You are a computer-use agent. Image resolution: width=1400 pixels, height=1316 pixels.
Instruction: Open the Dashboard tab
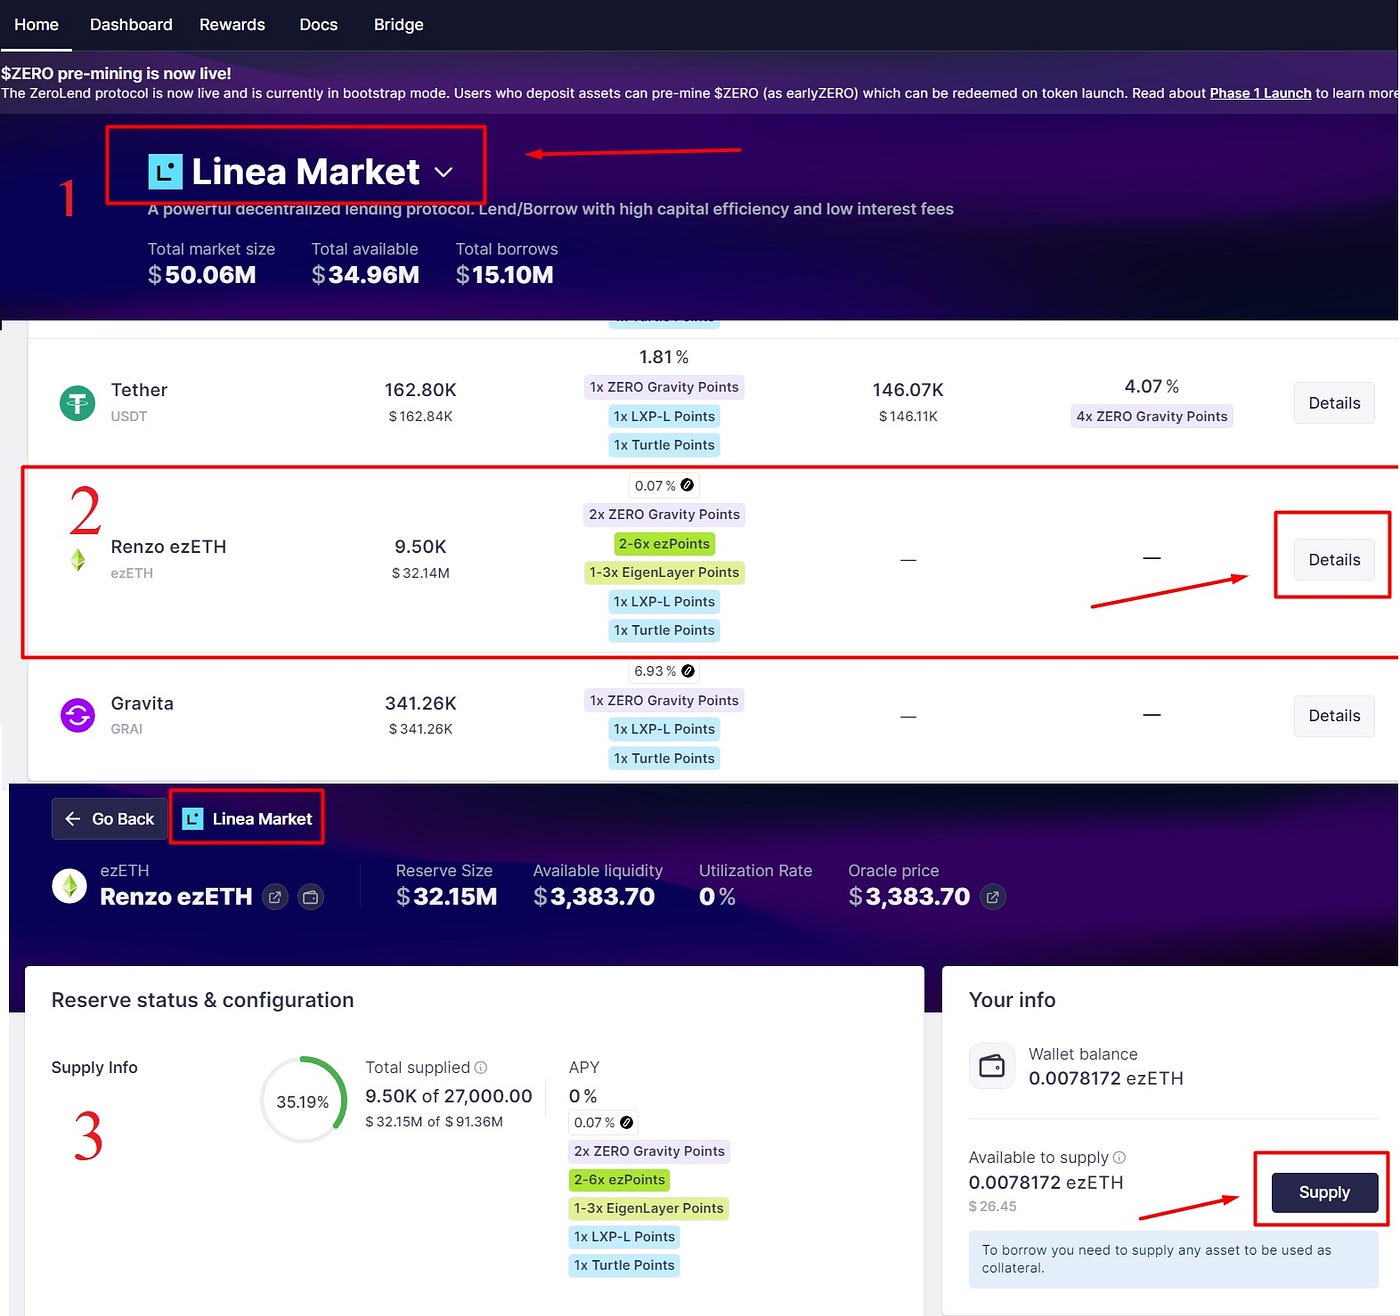point(131,24)
